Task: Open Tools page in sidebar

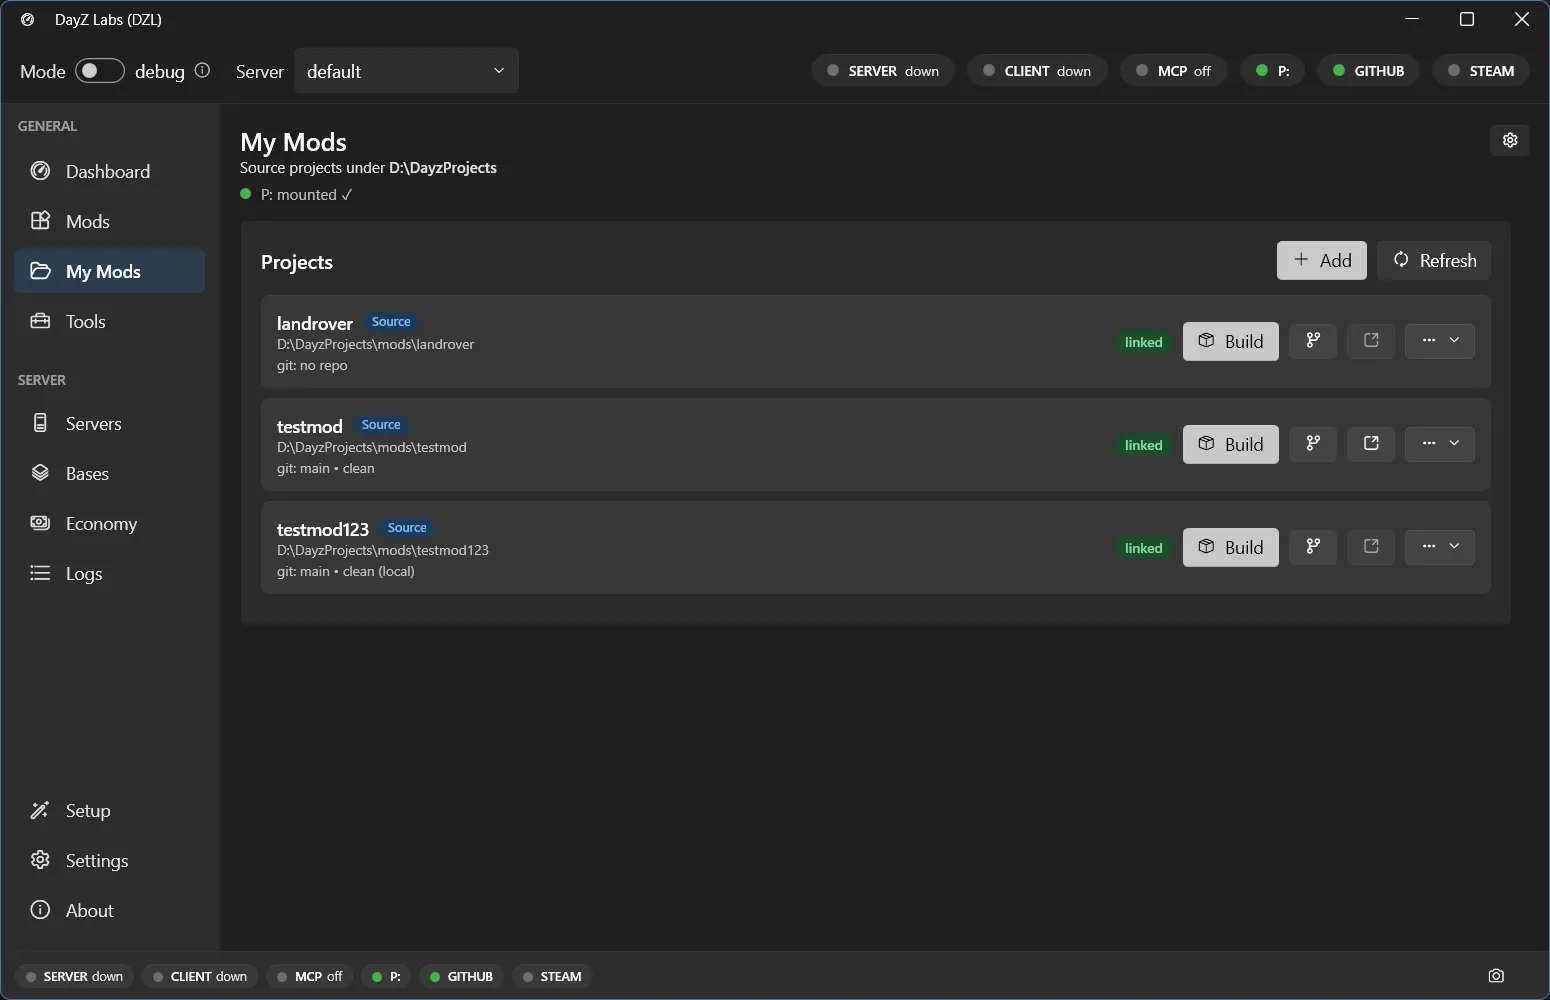Action: 109,321
